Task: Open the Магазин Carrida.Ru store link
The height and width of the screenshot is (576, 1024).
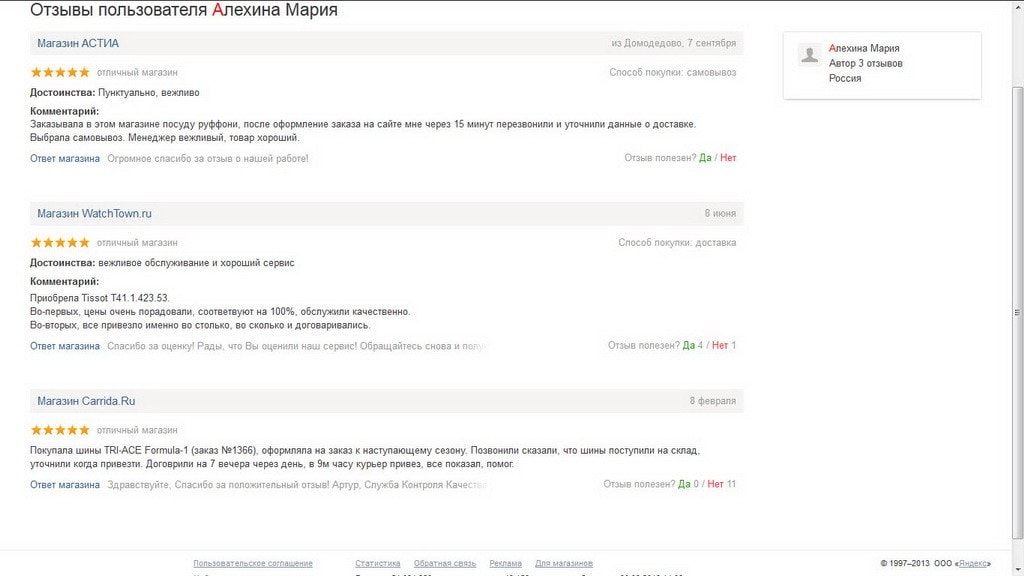Action: [86, 401]
